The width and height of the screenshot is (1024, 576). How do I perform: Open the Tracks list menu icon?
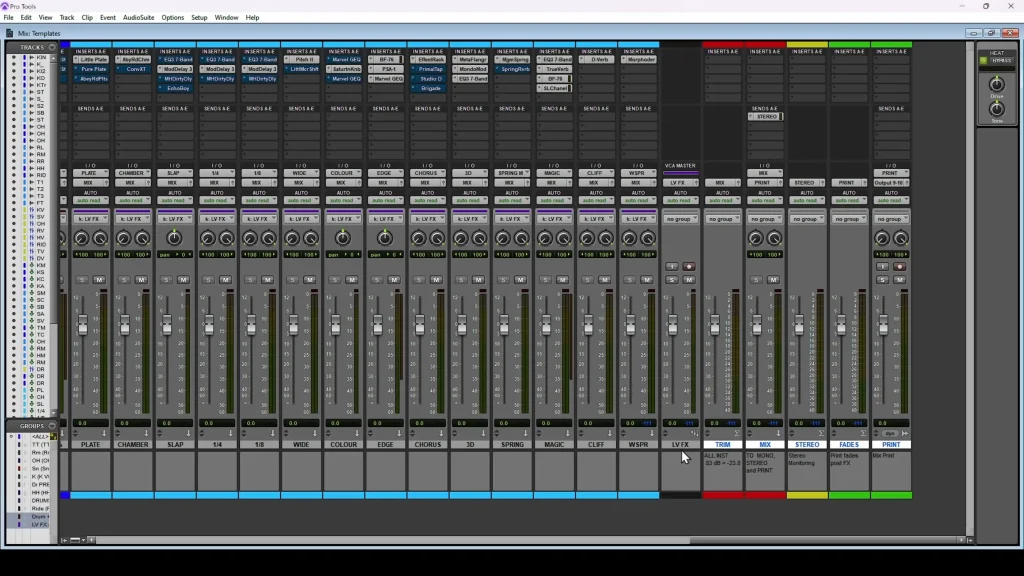[52, 47]
